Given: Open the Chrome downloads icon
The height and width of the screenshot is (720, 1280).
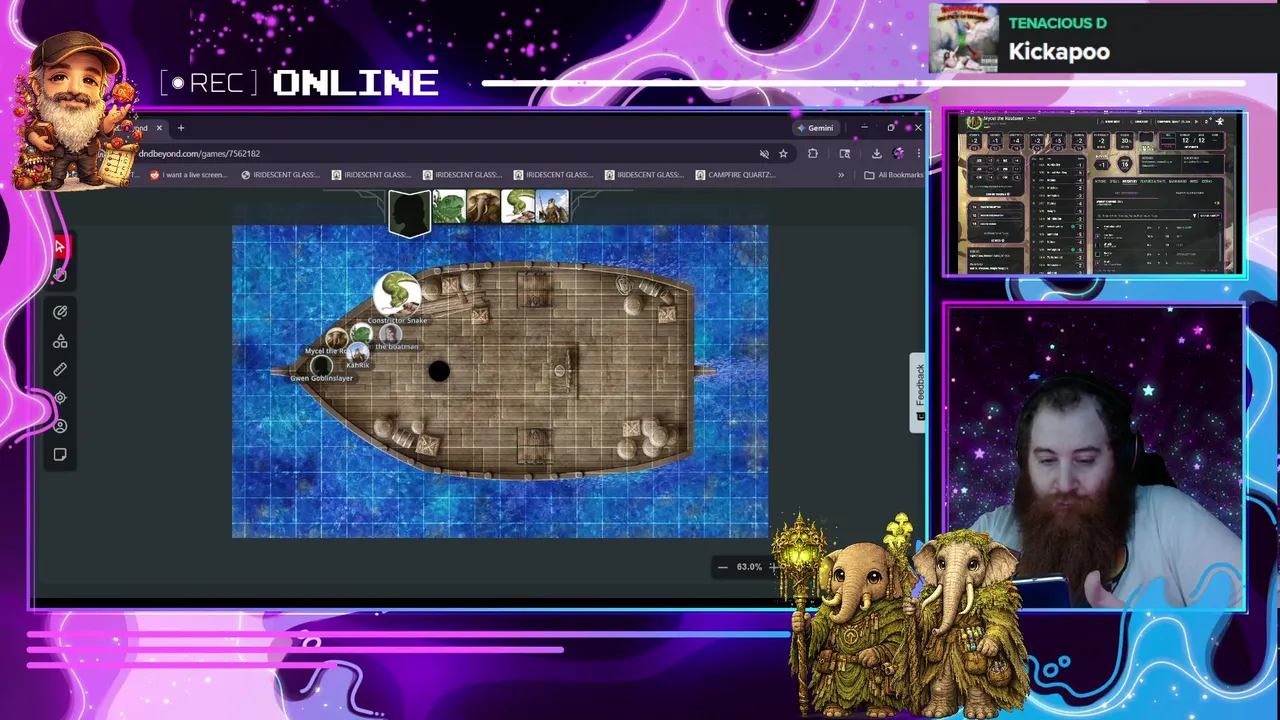Looking at the screenshot, I should (x=876, y=154).
